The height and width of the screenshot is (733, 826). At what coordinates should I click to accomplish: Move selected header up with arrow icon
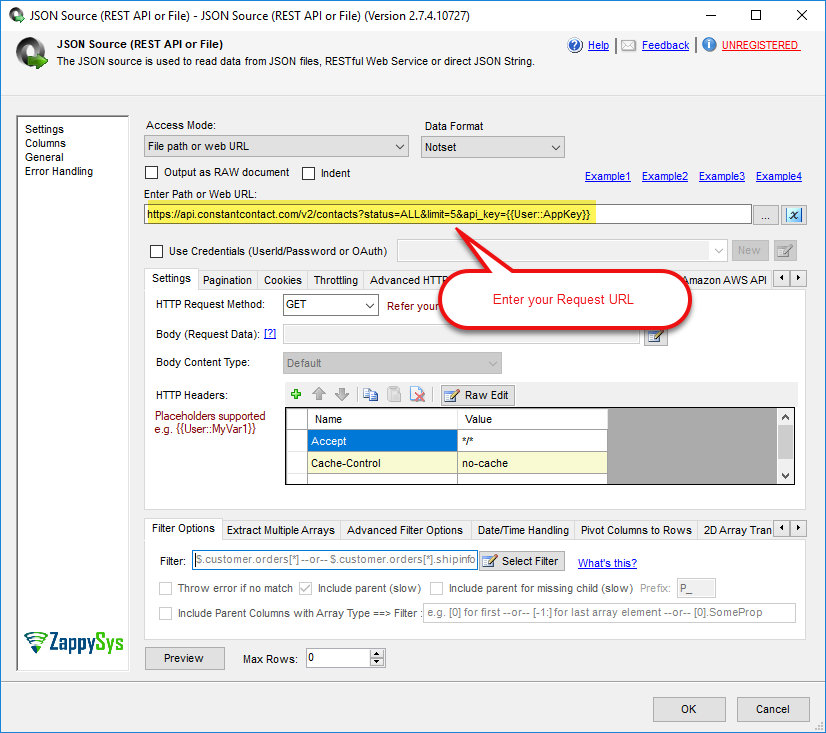click(x=319, y=394)
